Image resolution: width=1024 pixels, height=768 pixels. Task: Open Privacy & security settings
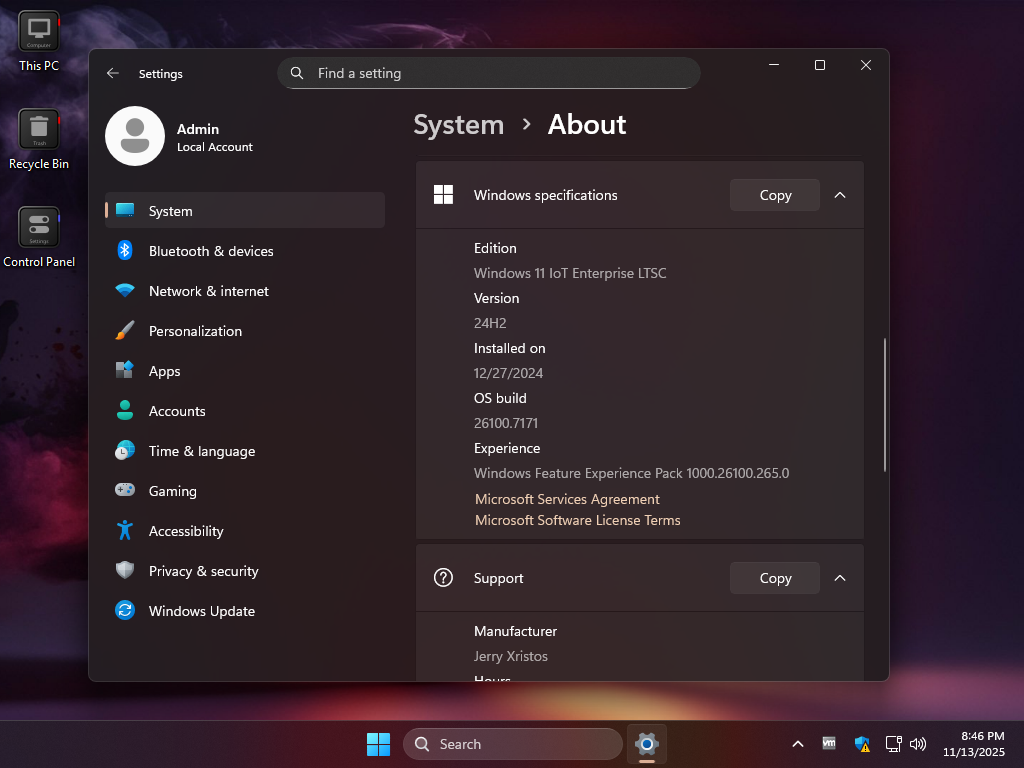coord(203,571)
